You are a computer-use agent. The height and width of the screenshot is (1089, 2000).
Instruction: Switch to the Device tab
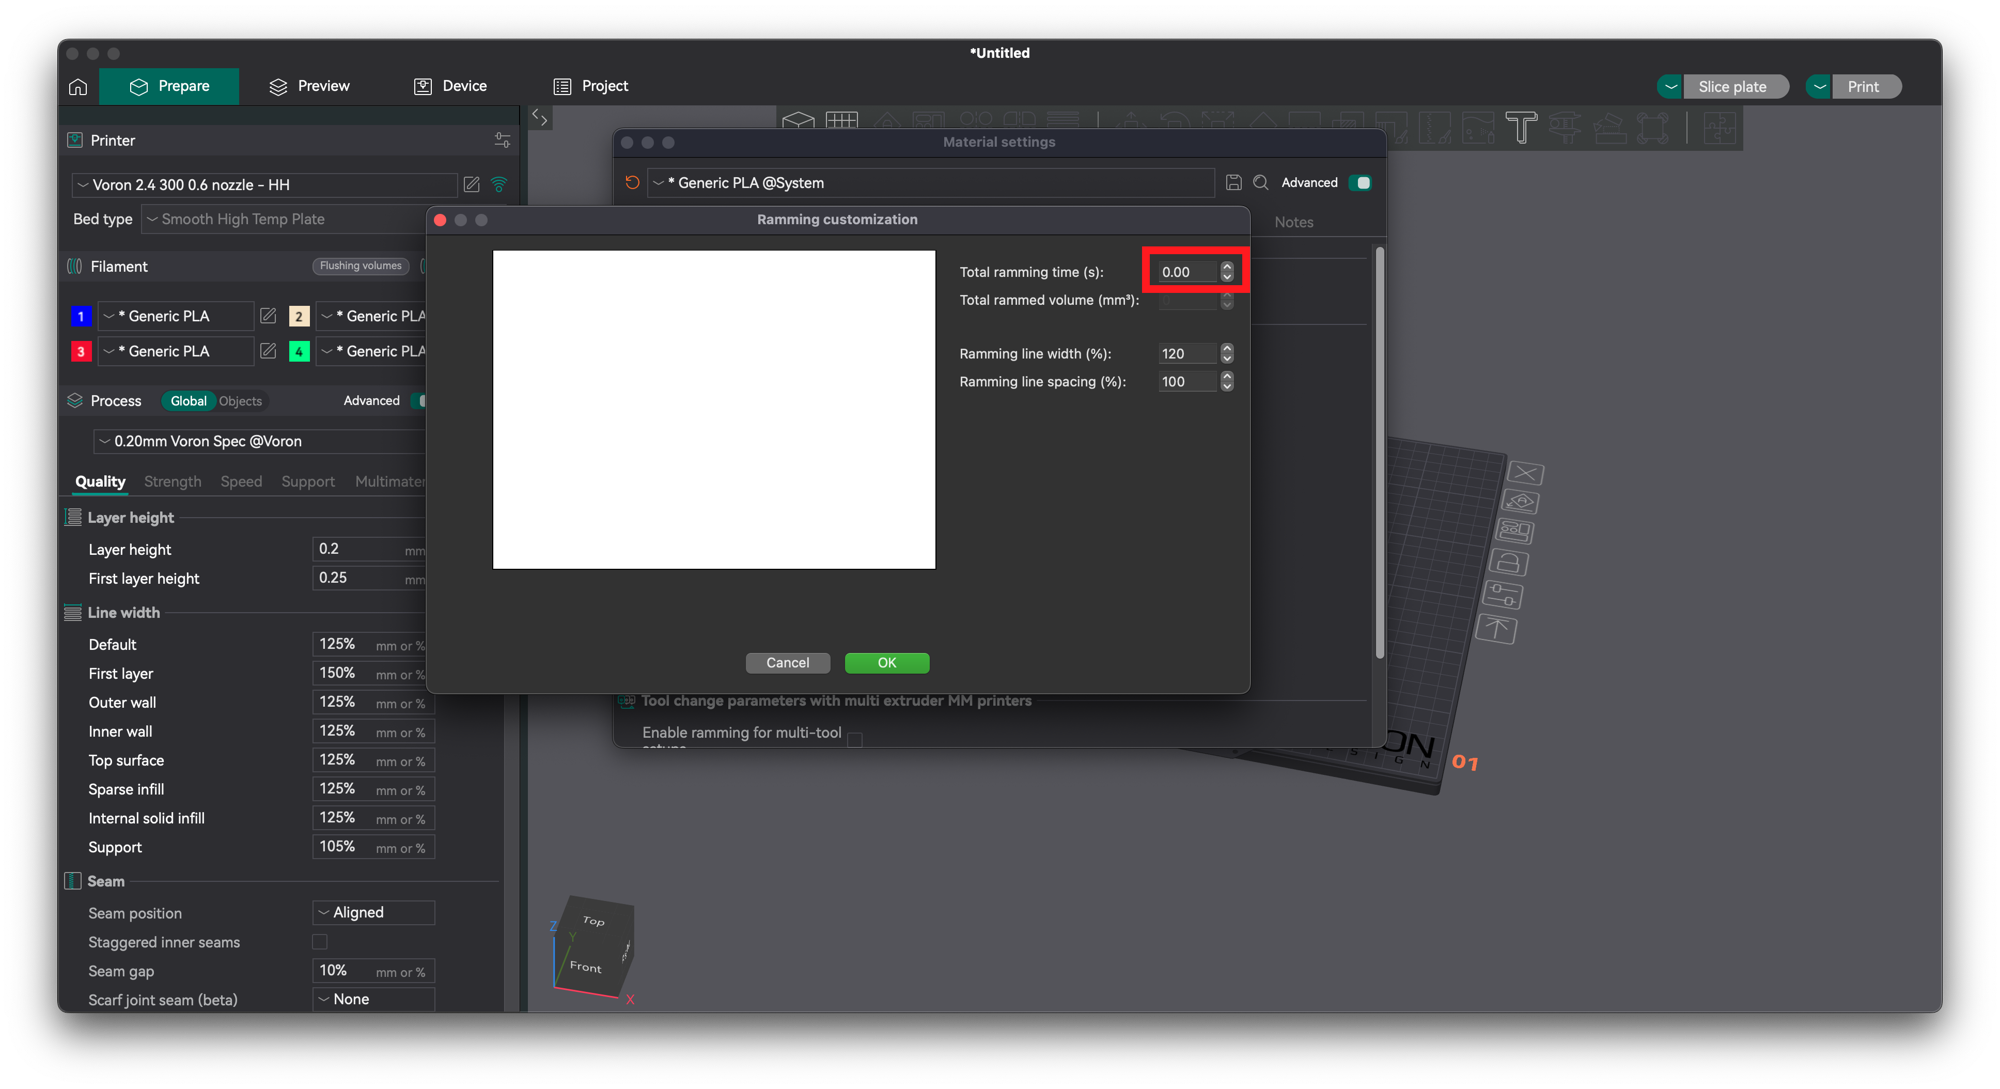coord(450,86)
